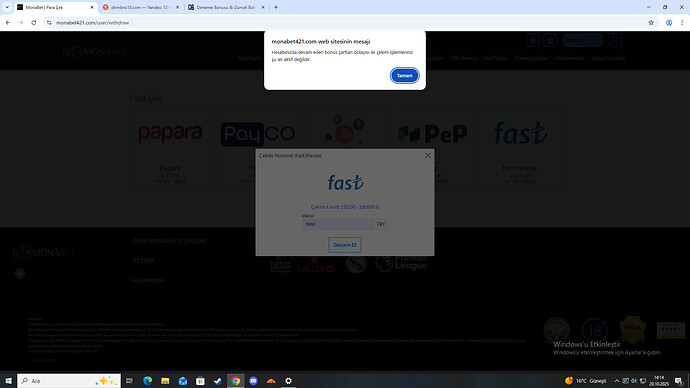Click the Telegram icon in the footer
The height and width of the screenshot is (388, 690).
tap(20, 274)
